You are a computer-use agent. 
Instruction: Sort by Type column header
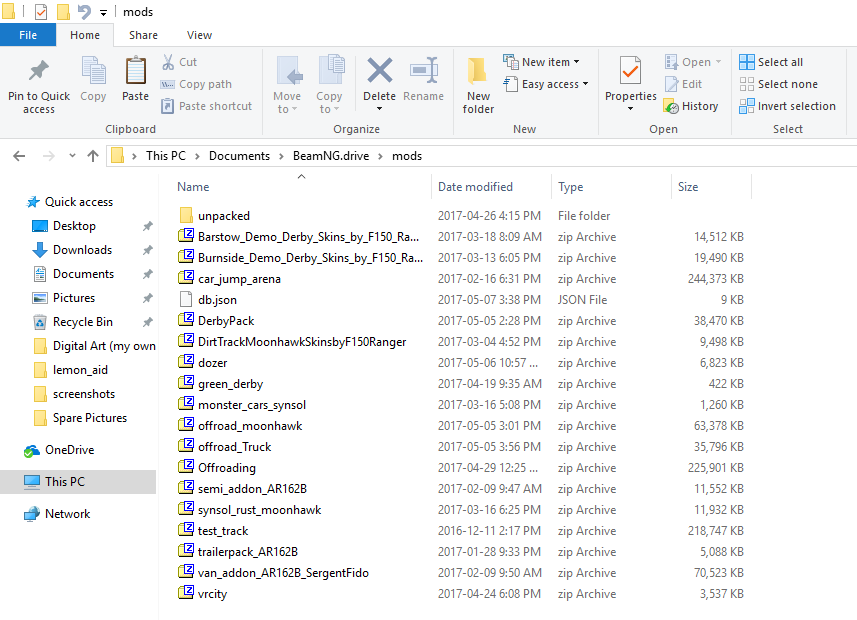click(x=570, y=187)
